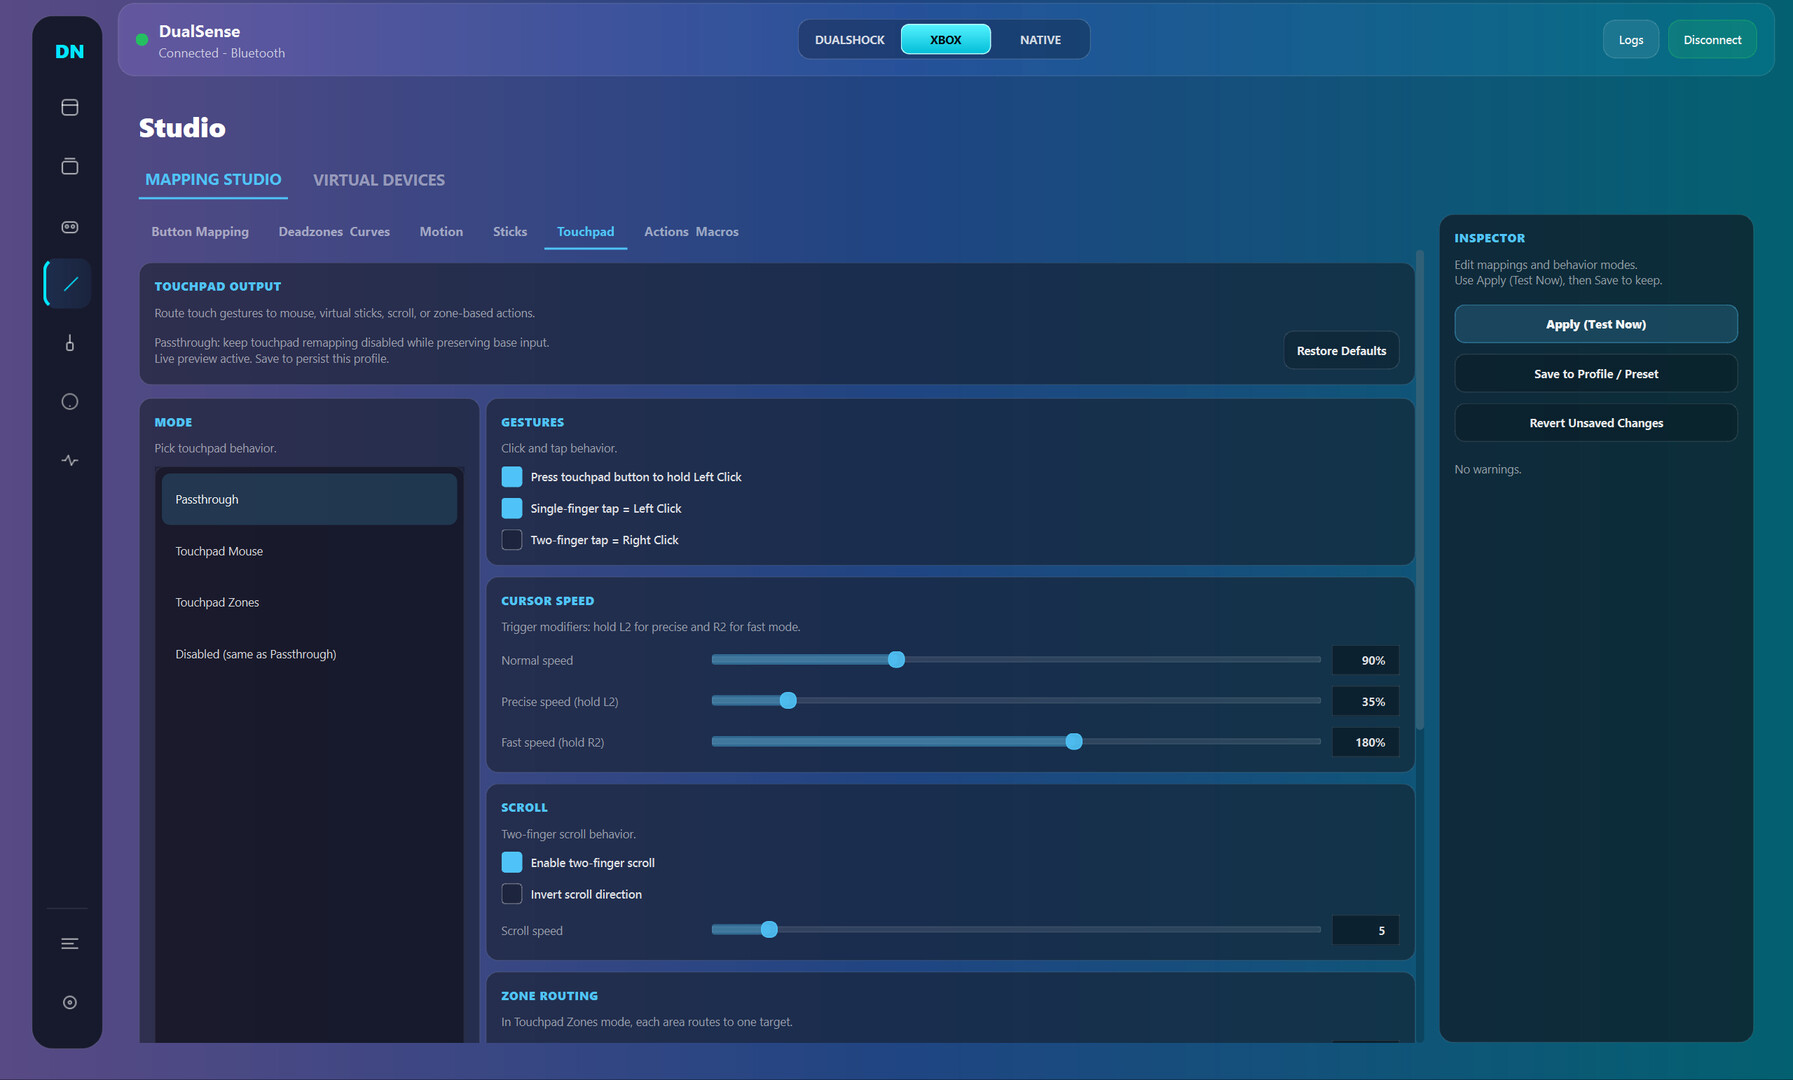The height and width of the screenshot is (1080, 1793).
Task: Open the window-panel icon in the sidebar
Action: point(69,107)
